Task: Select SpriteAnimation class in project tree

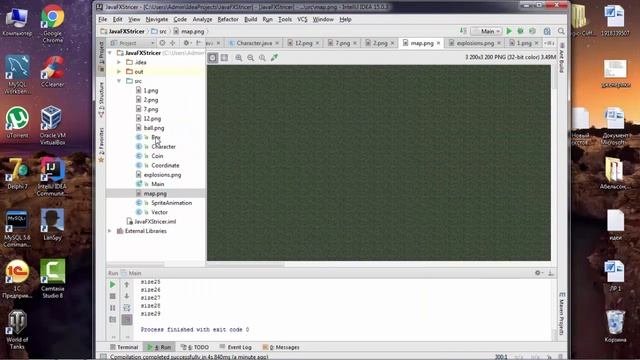Action: pyautogui.click(x=171, y=203)
